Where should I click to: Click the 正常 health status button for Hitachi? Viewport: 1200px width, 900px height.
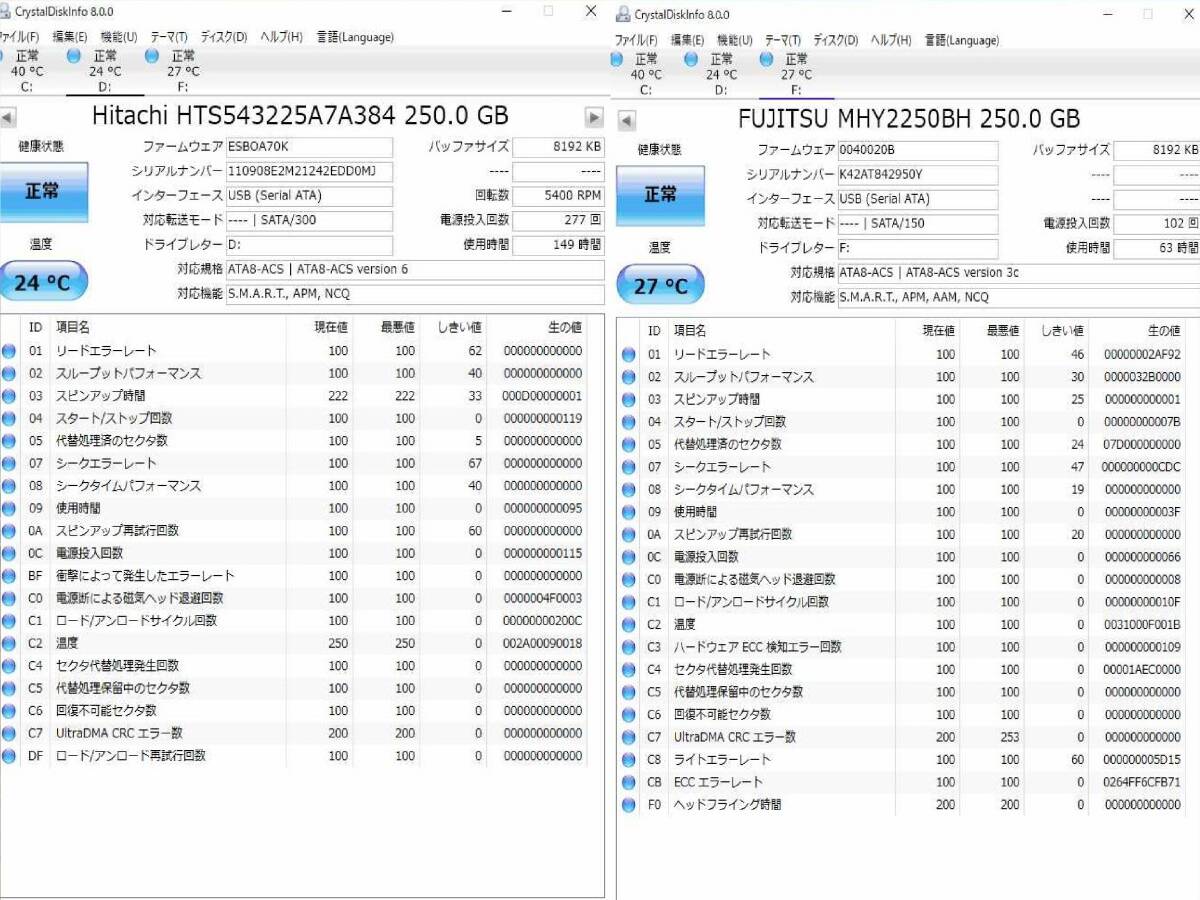(x=43, y=191)
